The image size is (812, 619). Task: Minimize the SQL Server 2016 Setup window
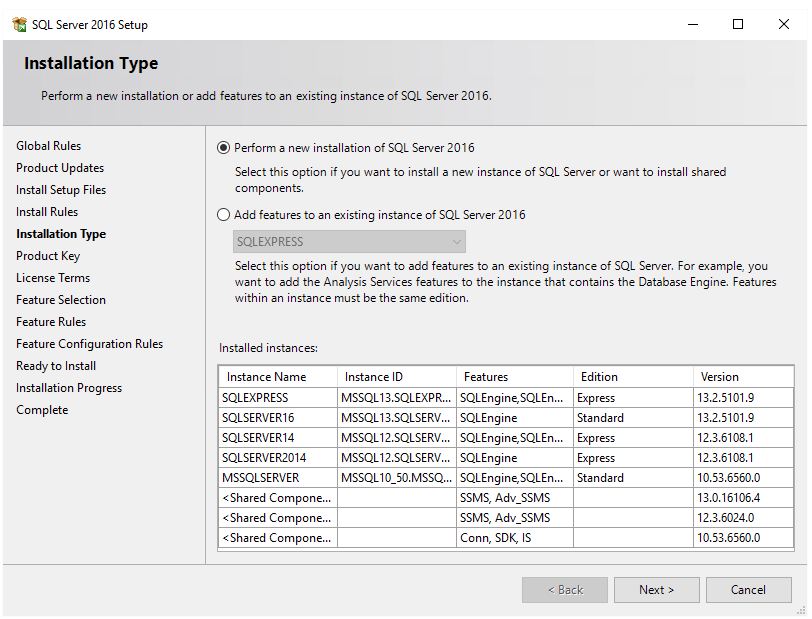693,24
